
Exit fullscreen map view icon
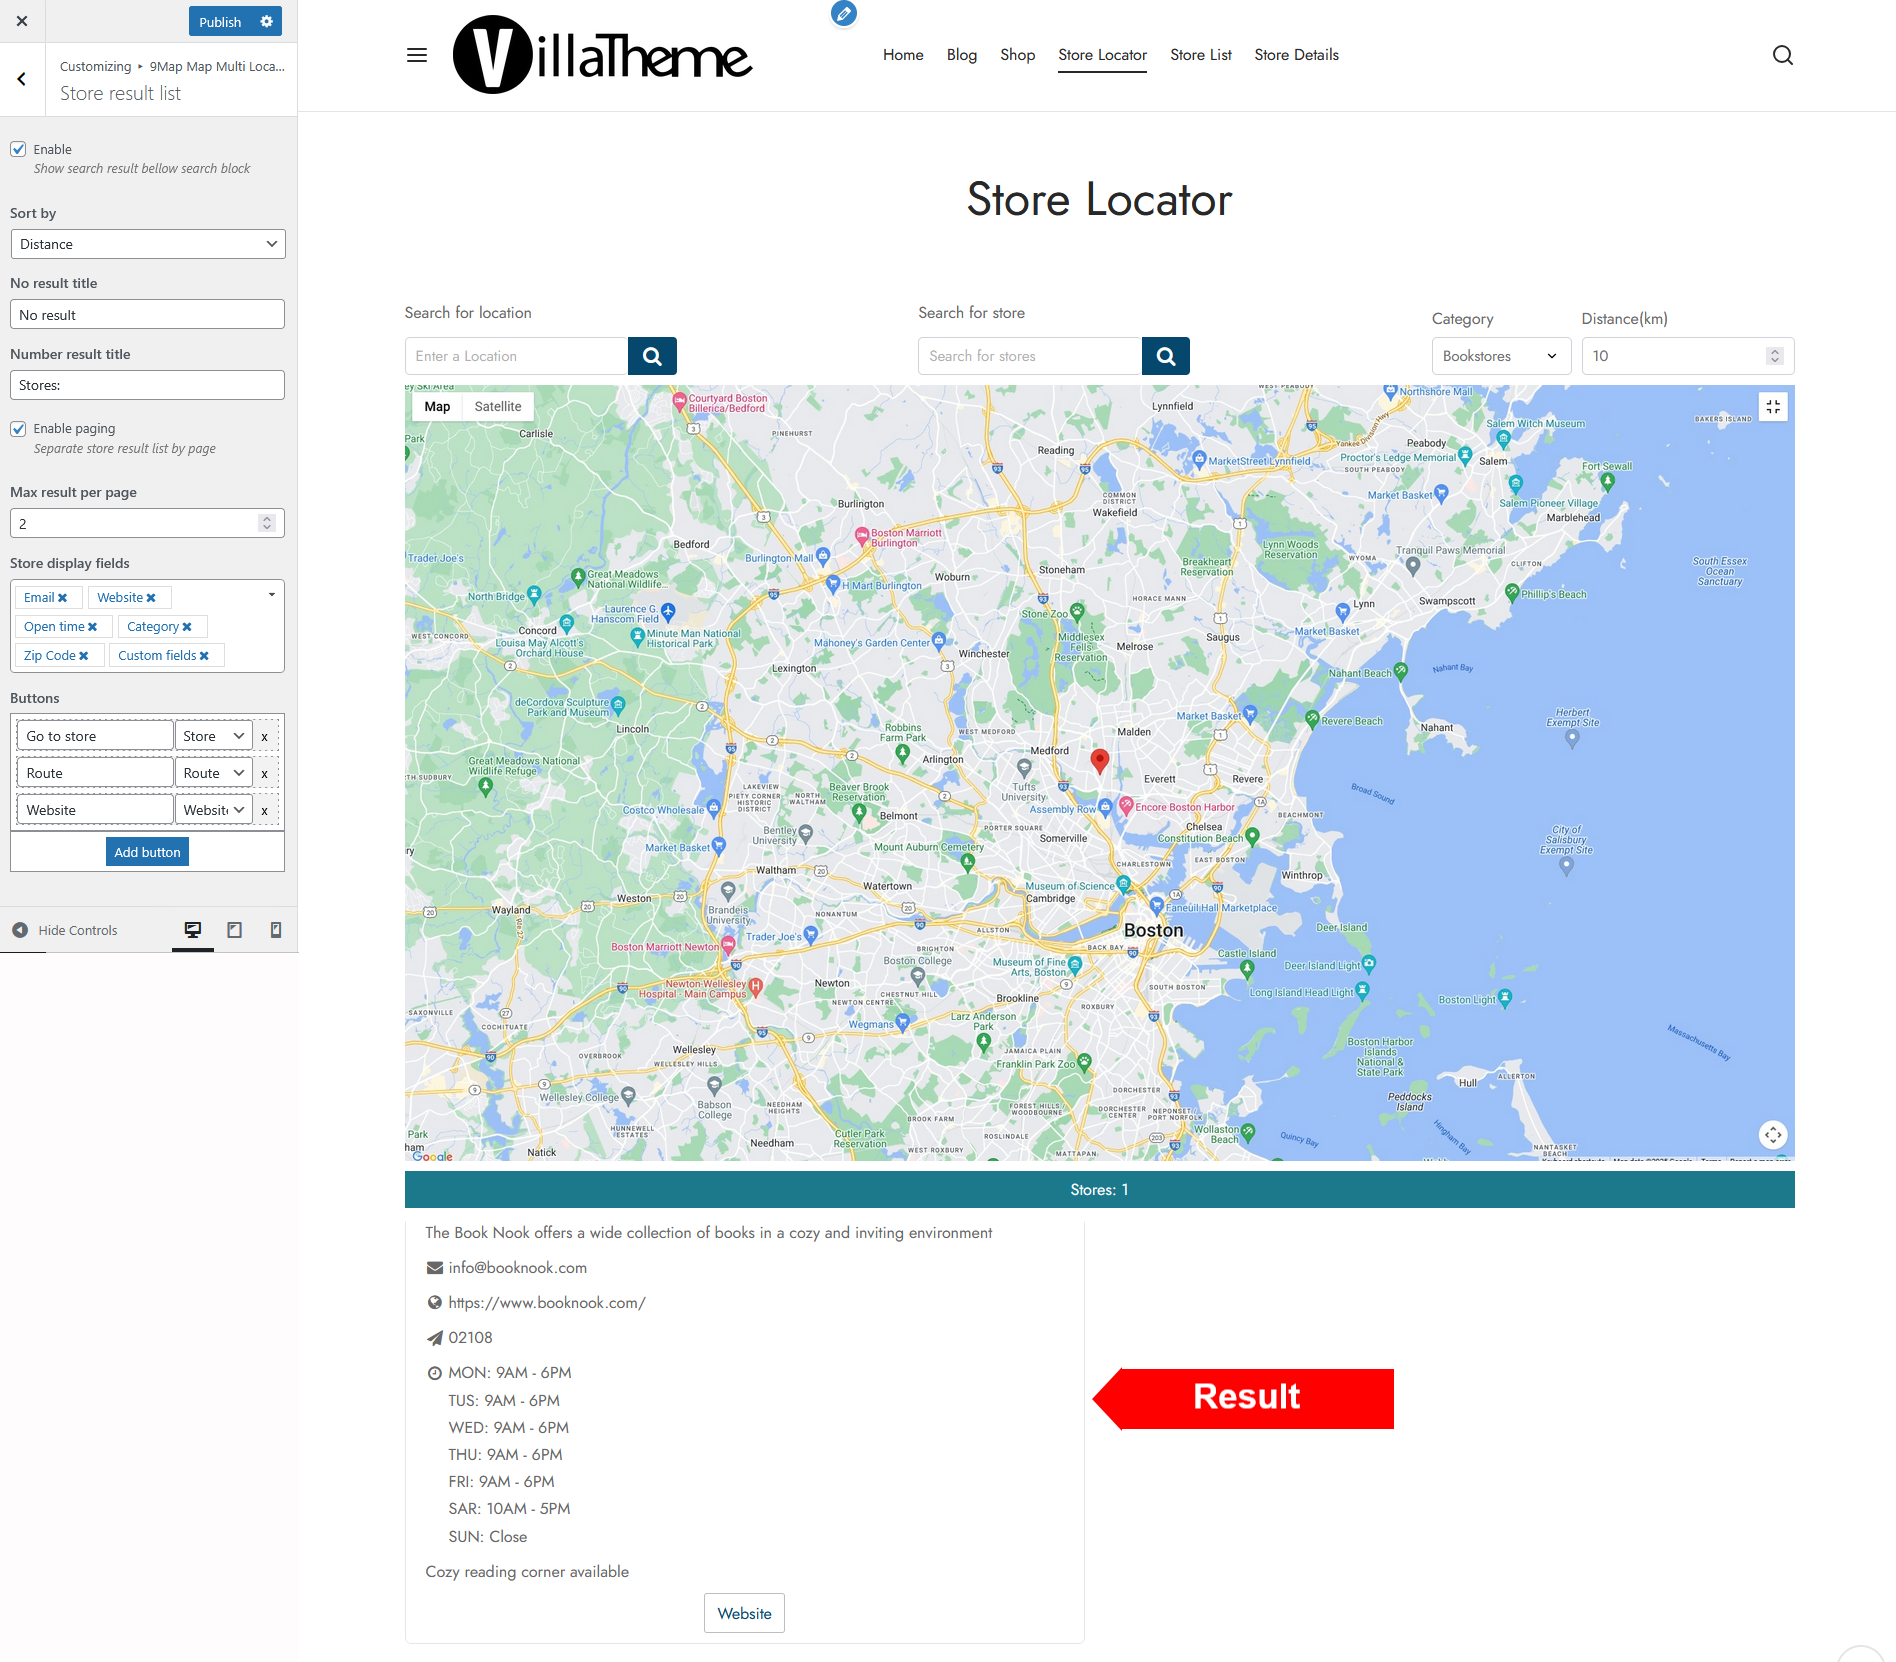[x=1773, y=407]
